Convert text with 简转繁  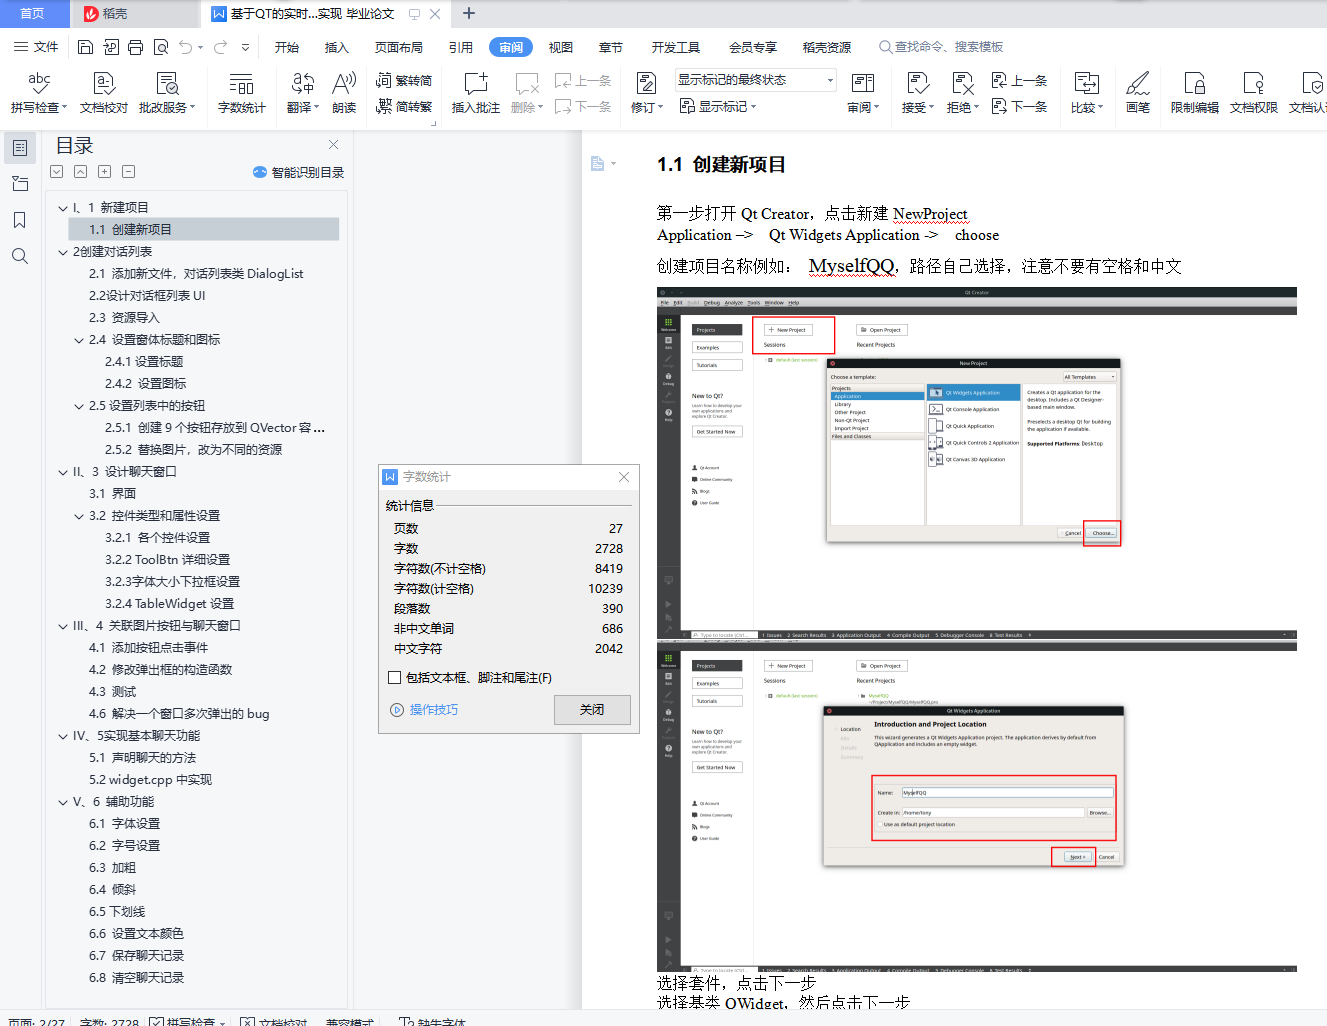404,106
